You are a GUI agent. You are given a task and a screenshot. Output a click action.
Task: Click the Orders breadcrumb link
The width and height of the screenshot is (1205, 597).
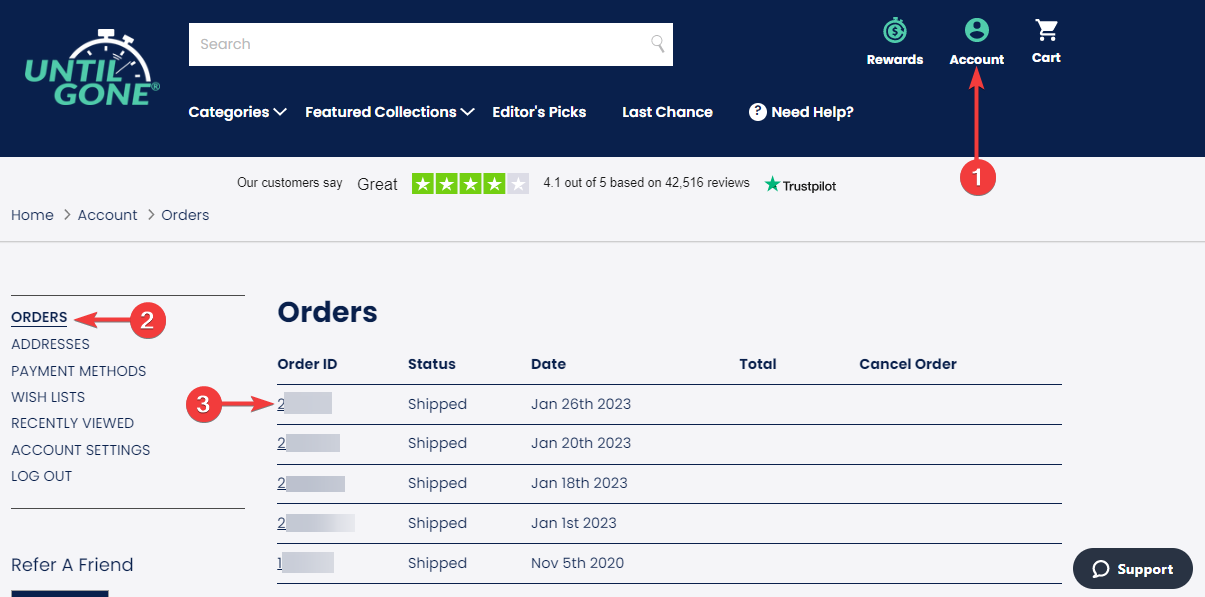coord(185,215)
